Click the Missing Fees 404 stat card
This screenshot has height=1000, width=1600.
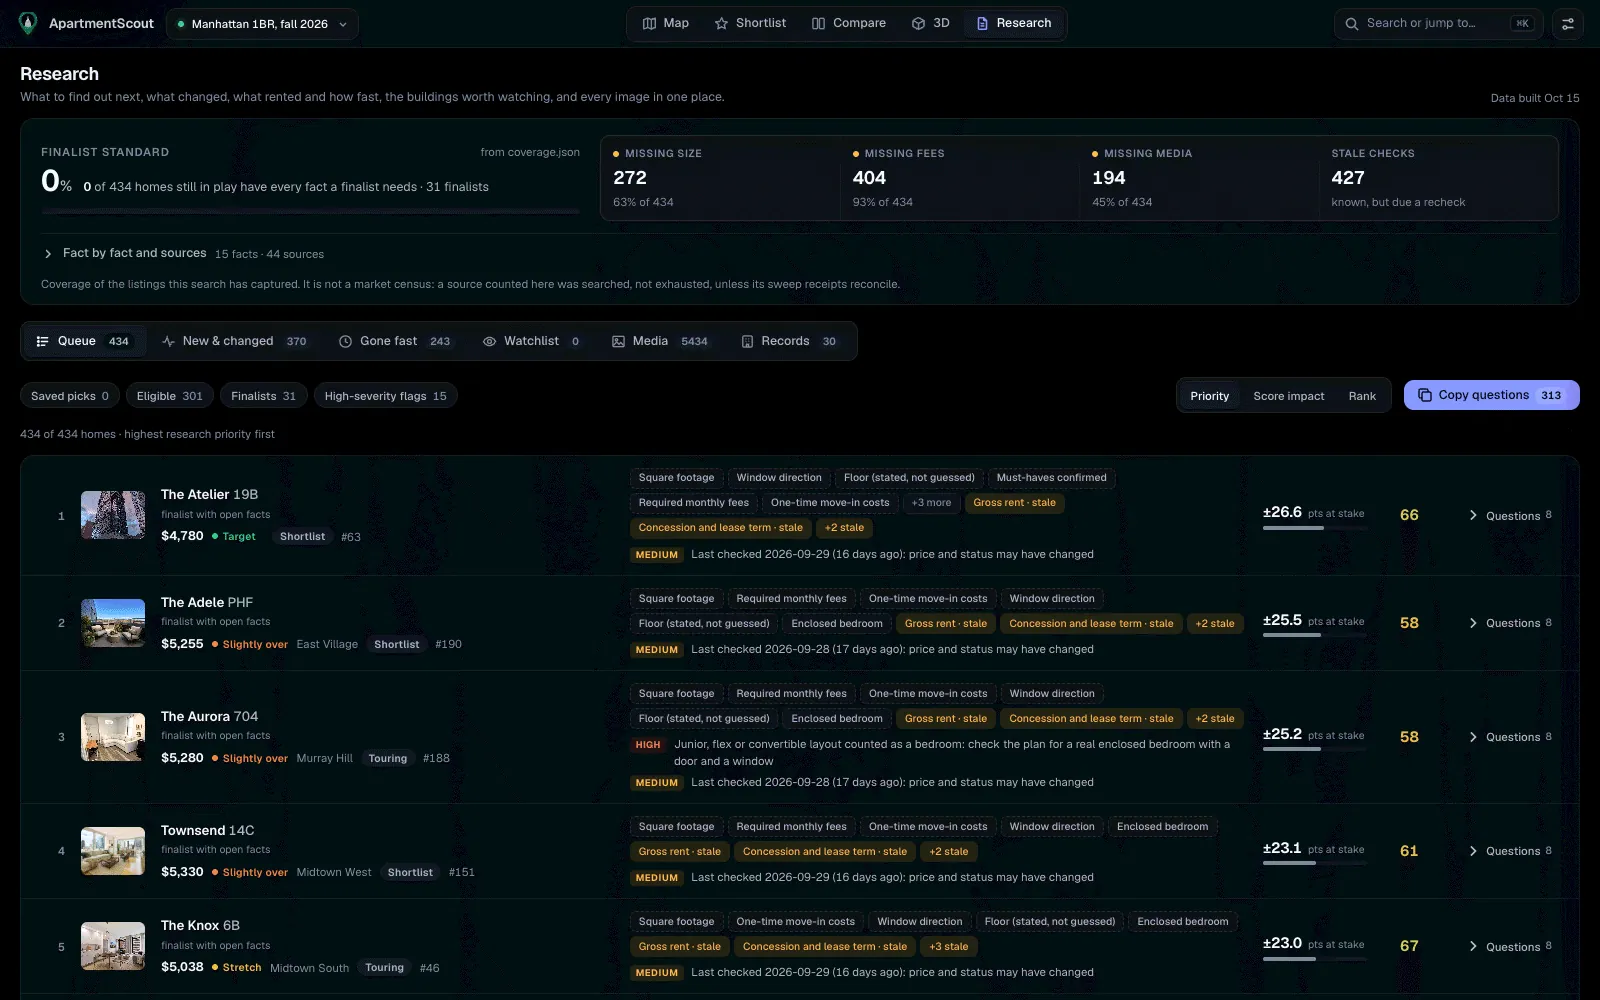959,178
